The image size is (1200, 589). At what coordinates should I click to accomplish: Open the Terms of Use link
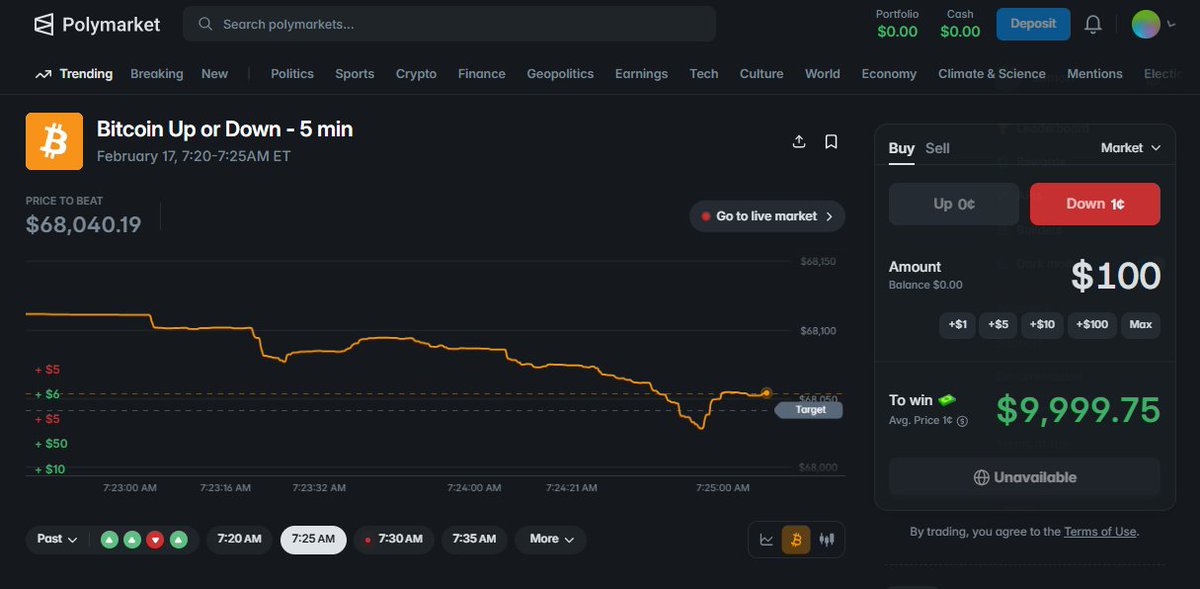[1100, 532]
